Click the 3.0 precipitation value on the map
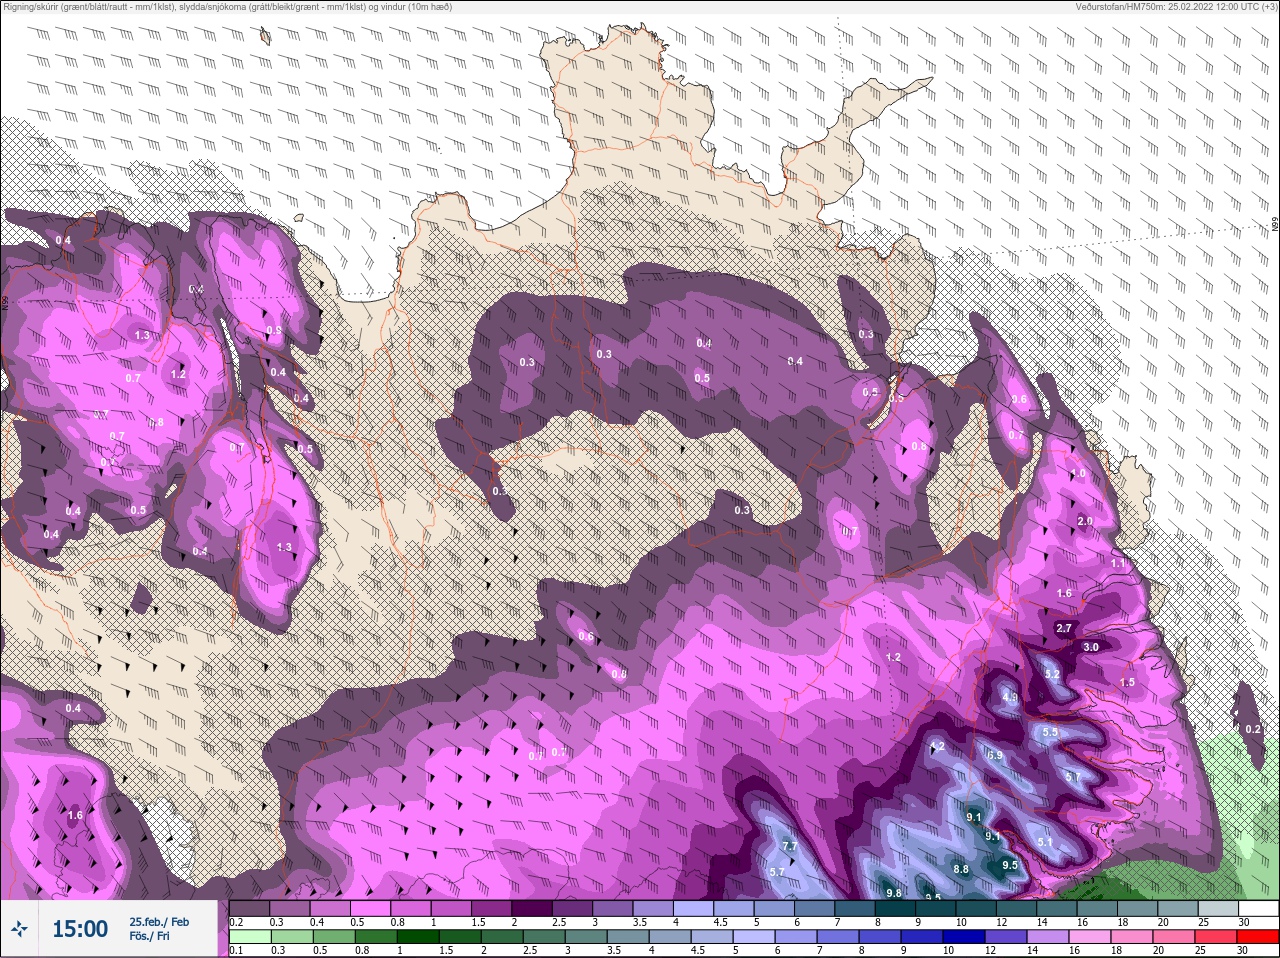This screenshot has height=958, width=1280. (1091, 647)
